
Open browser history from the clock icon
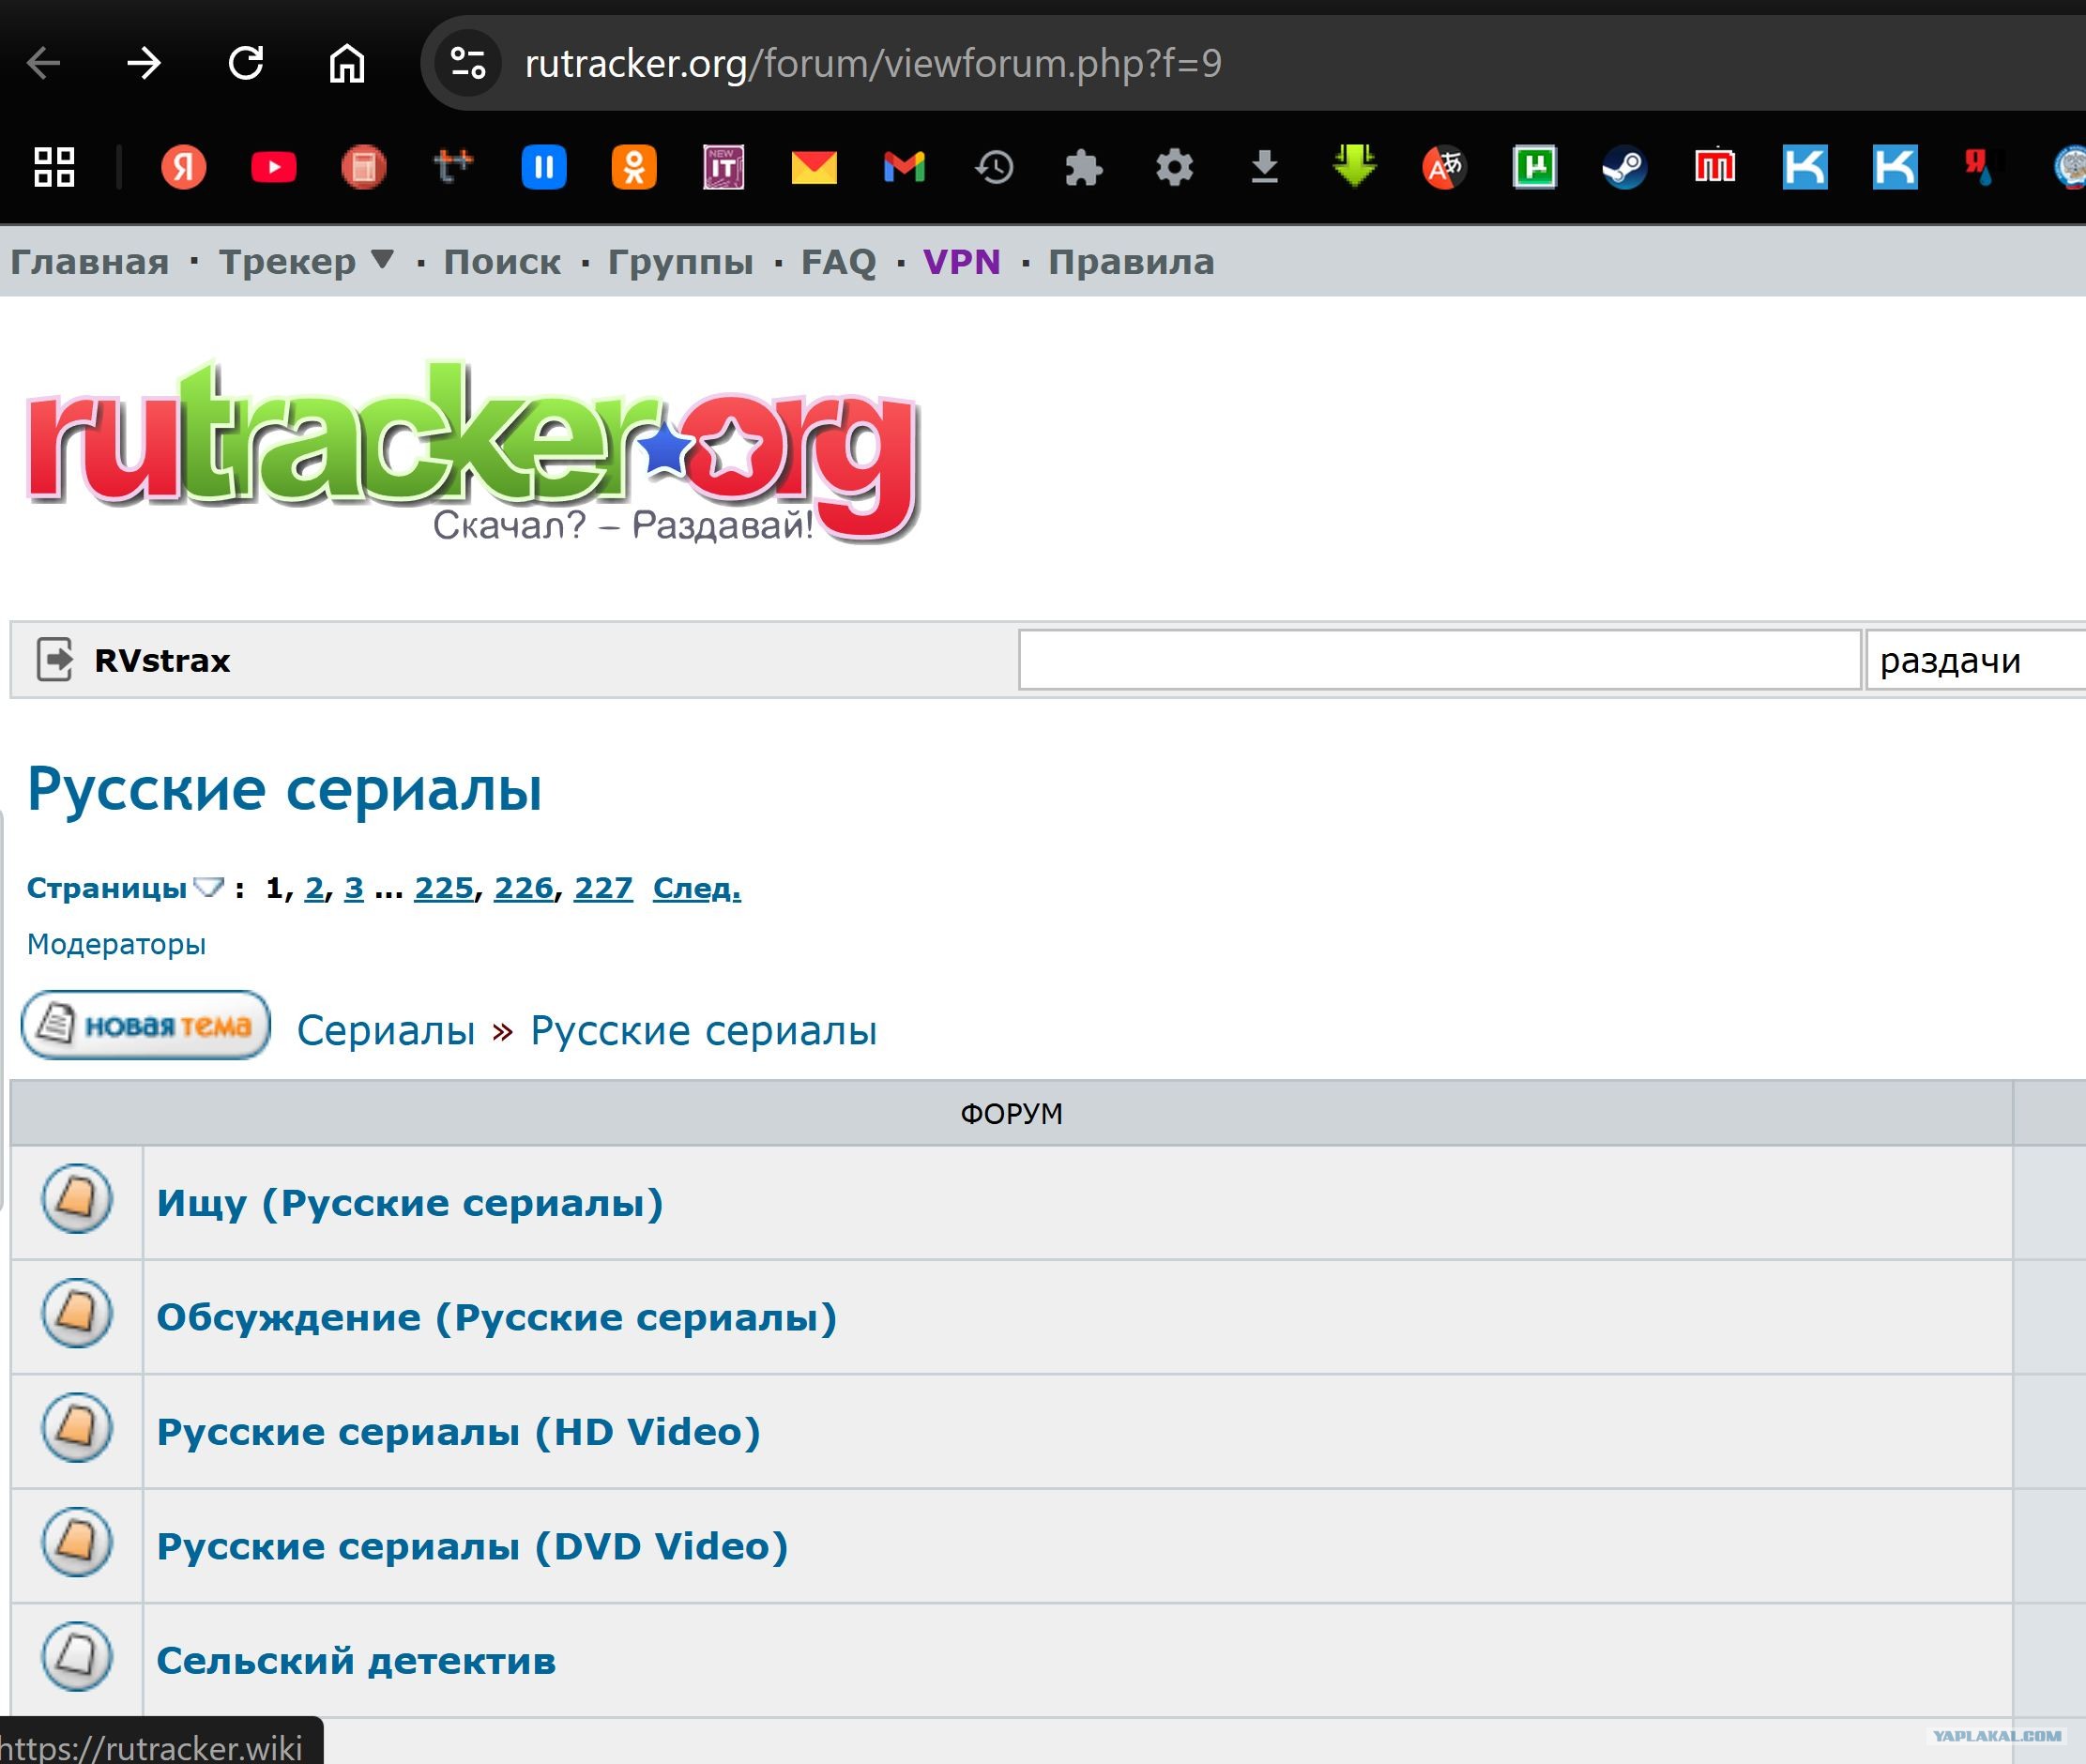click(x=994, y=167)
